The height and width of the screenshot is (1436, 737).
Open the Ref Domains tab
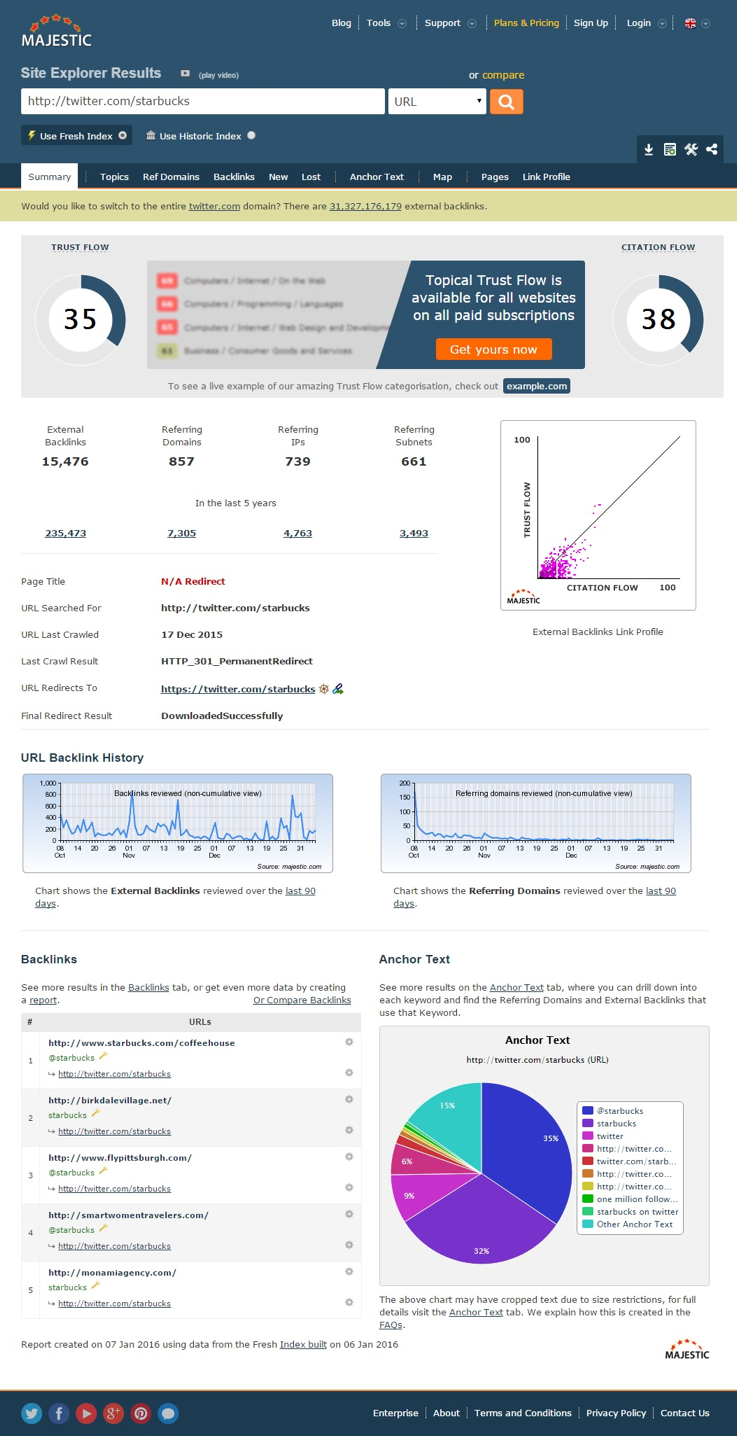tap(171, 176)
